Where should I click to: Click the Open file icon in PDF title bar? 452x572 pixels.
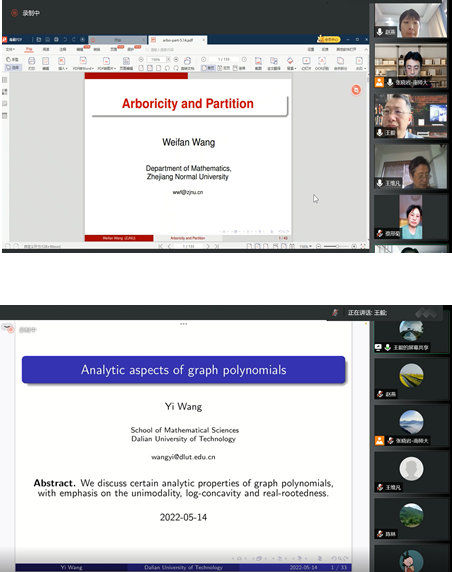click(39, 39)
